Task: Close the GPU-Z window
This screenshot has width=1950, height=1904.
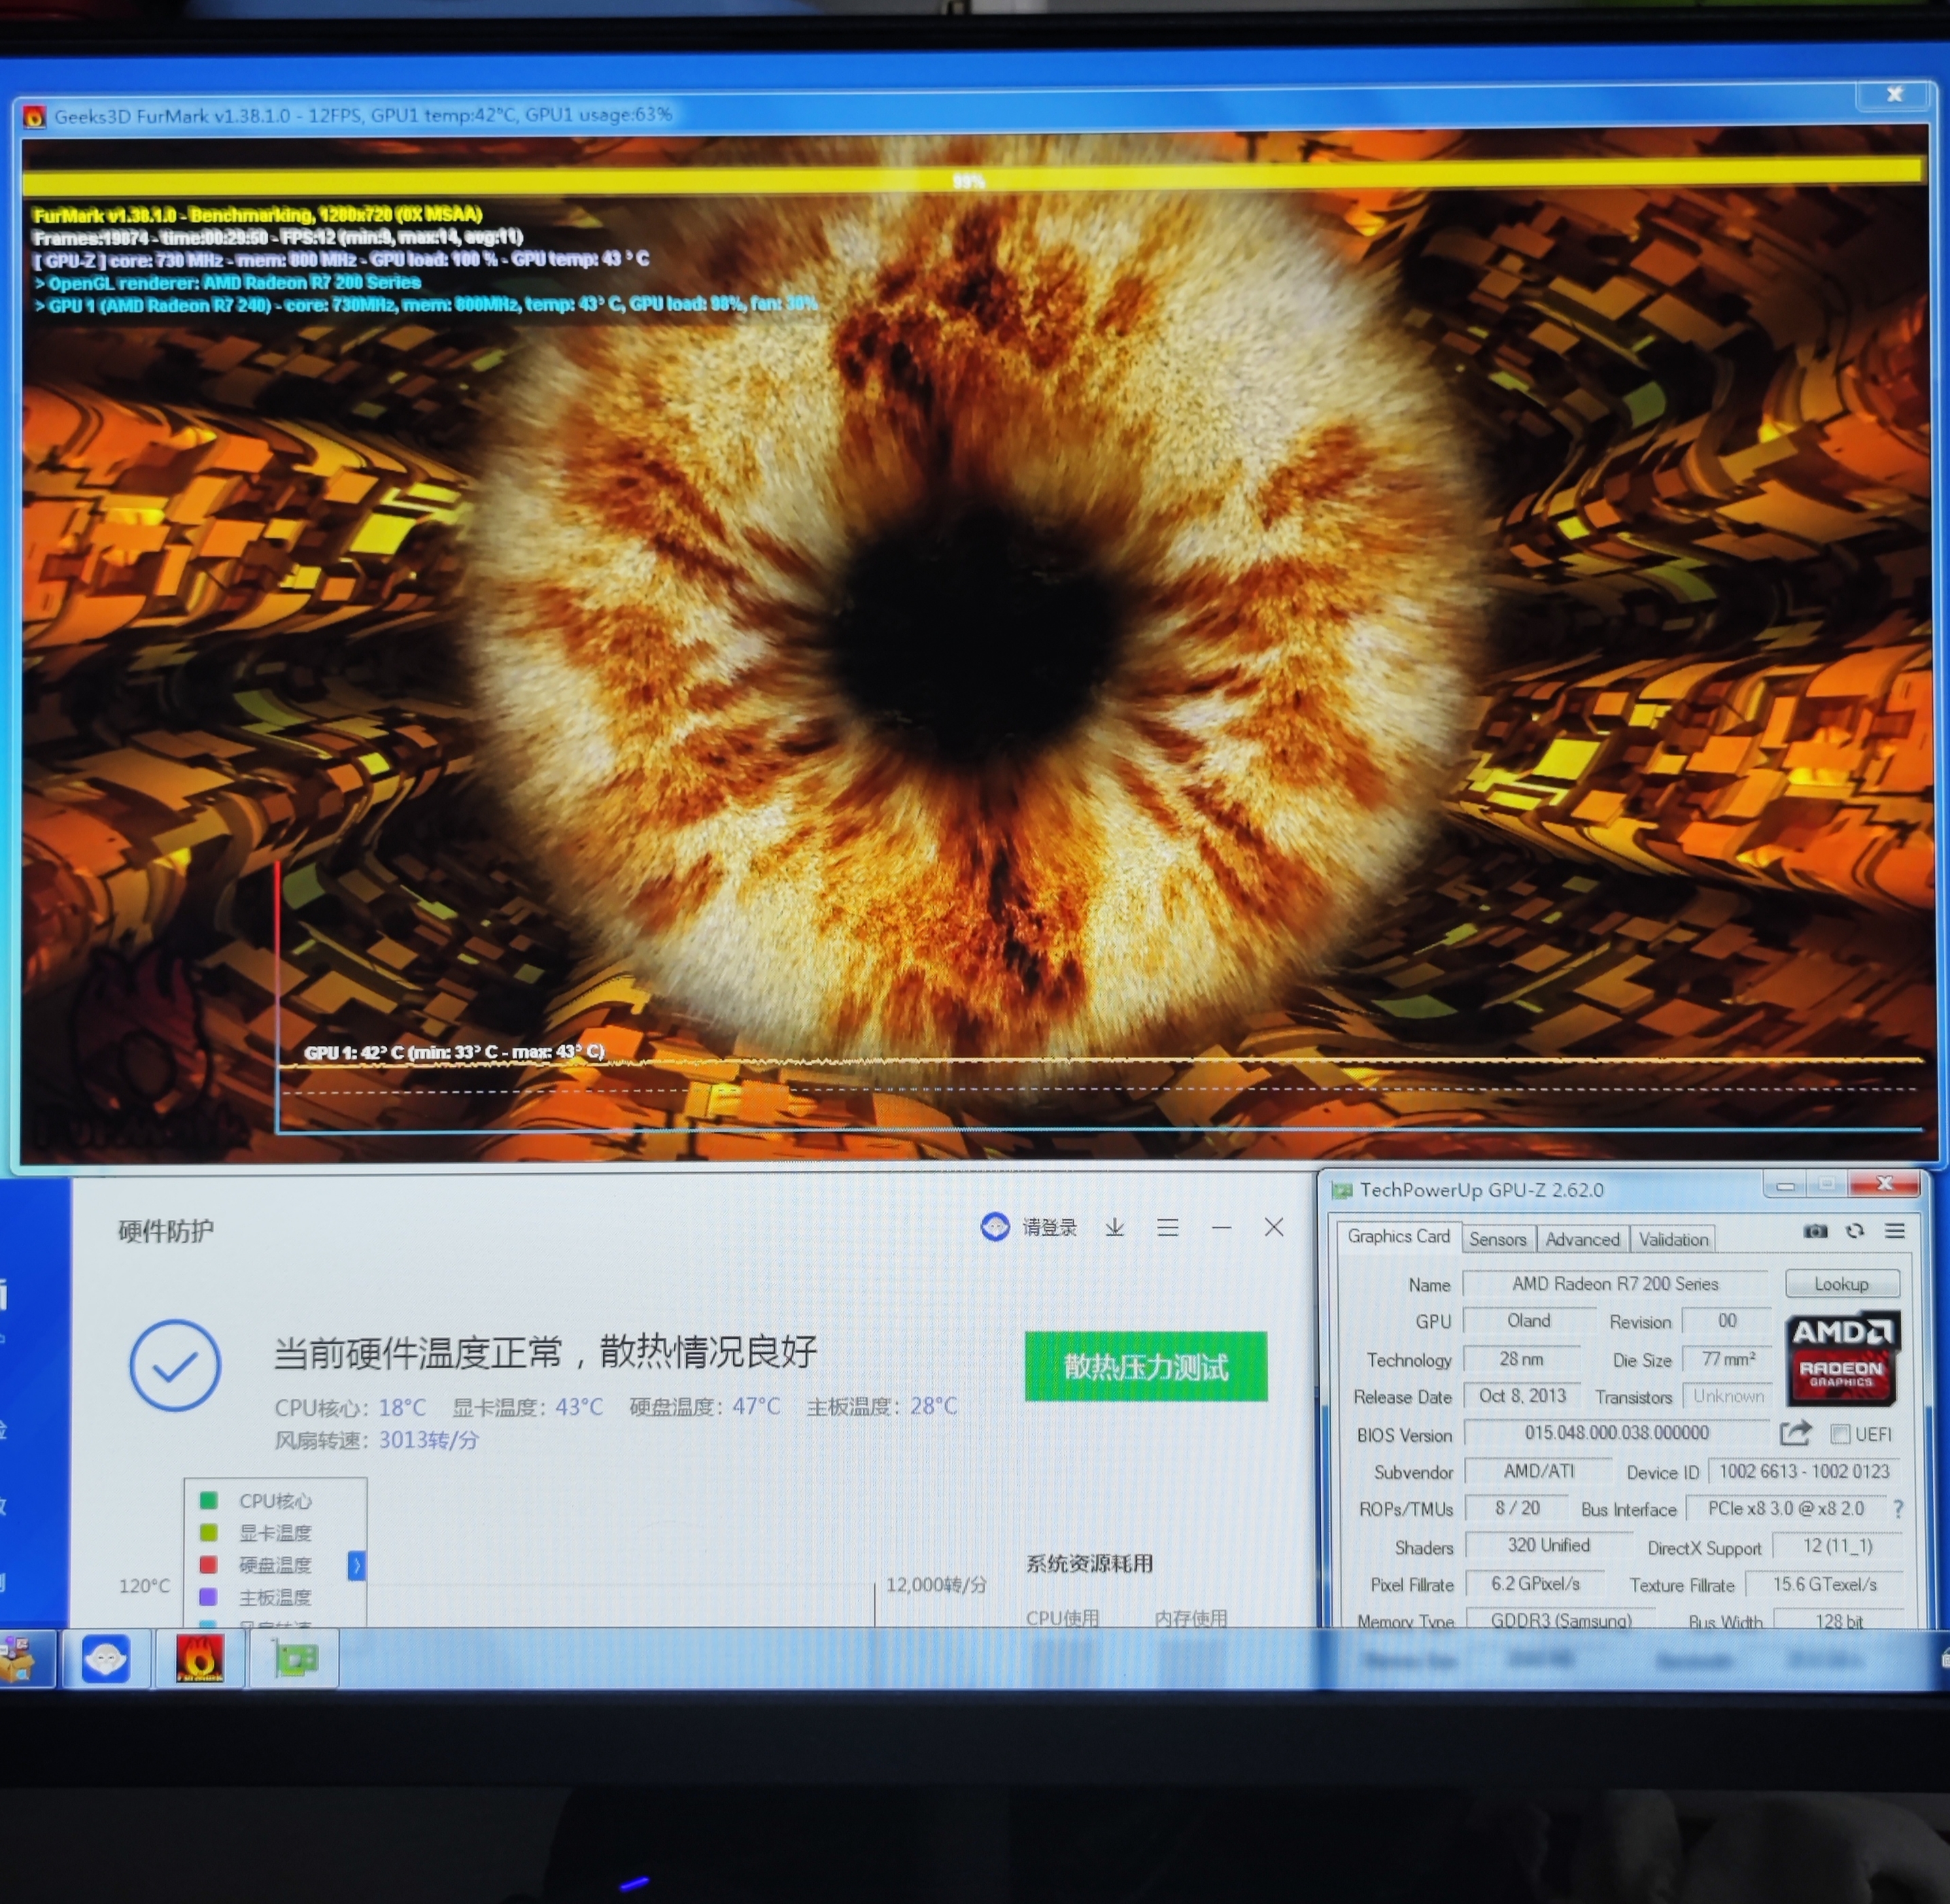Action: pyautogui.click(x=1884, y=1184)
